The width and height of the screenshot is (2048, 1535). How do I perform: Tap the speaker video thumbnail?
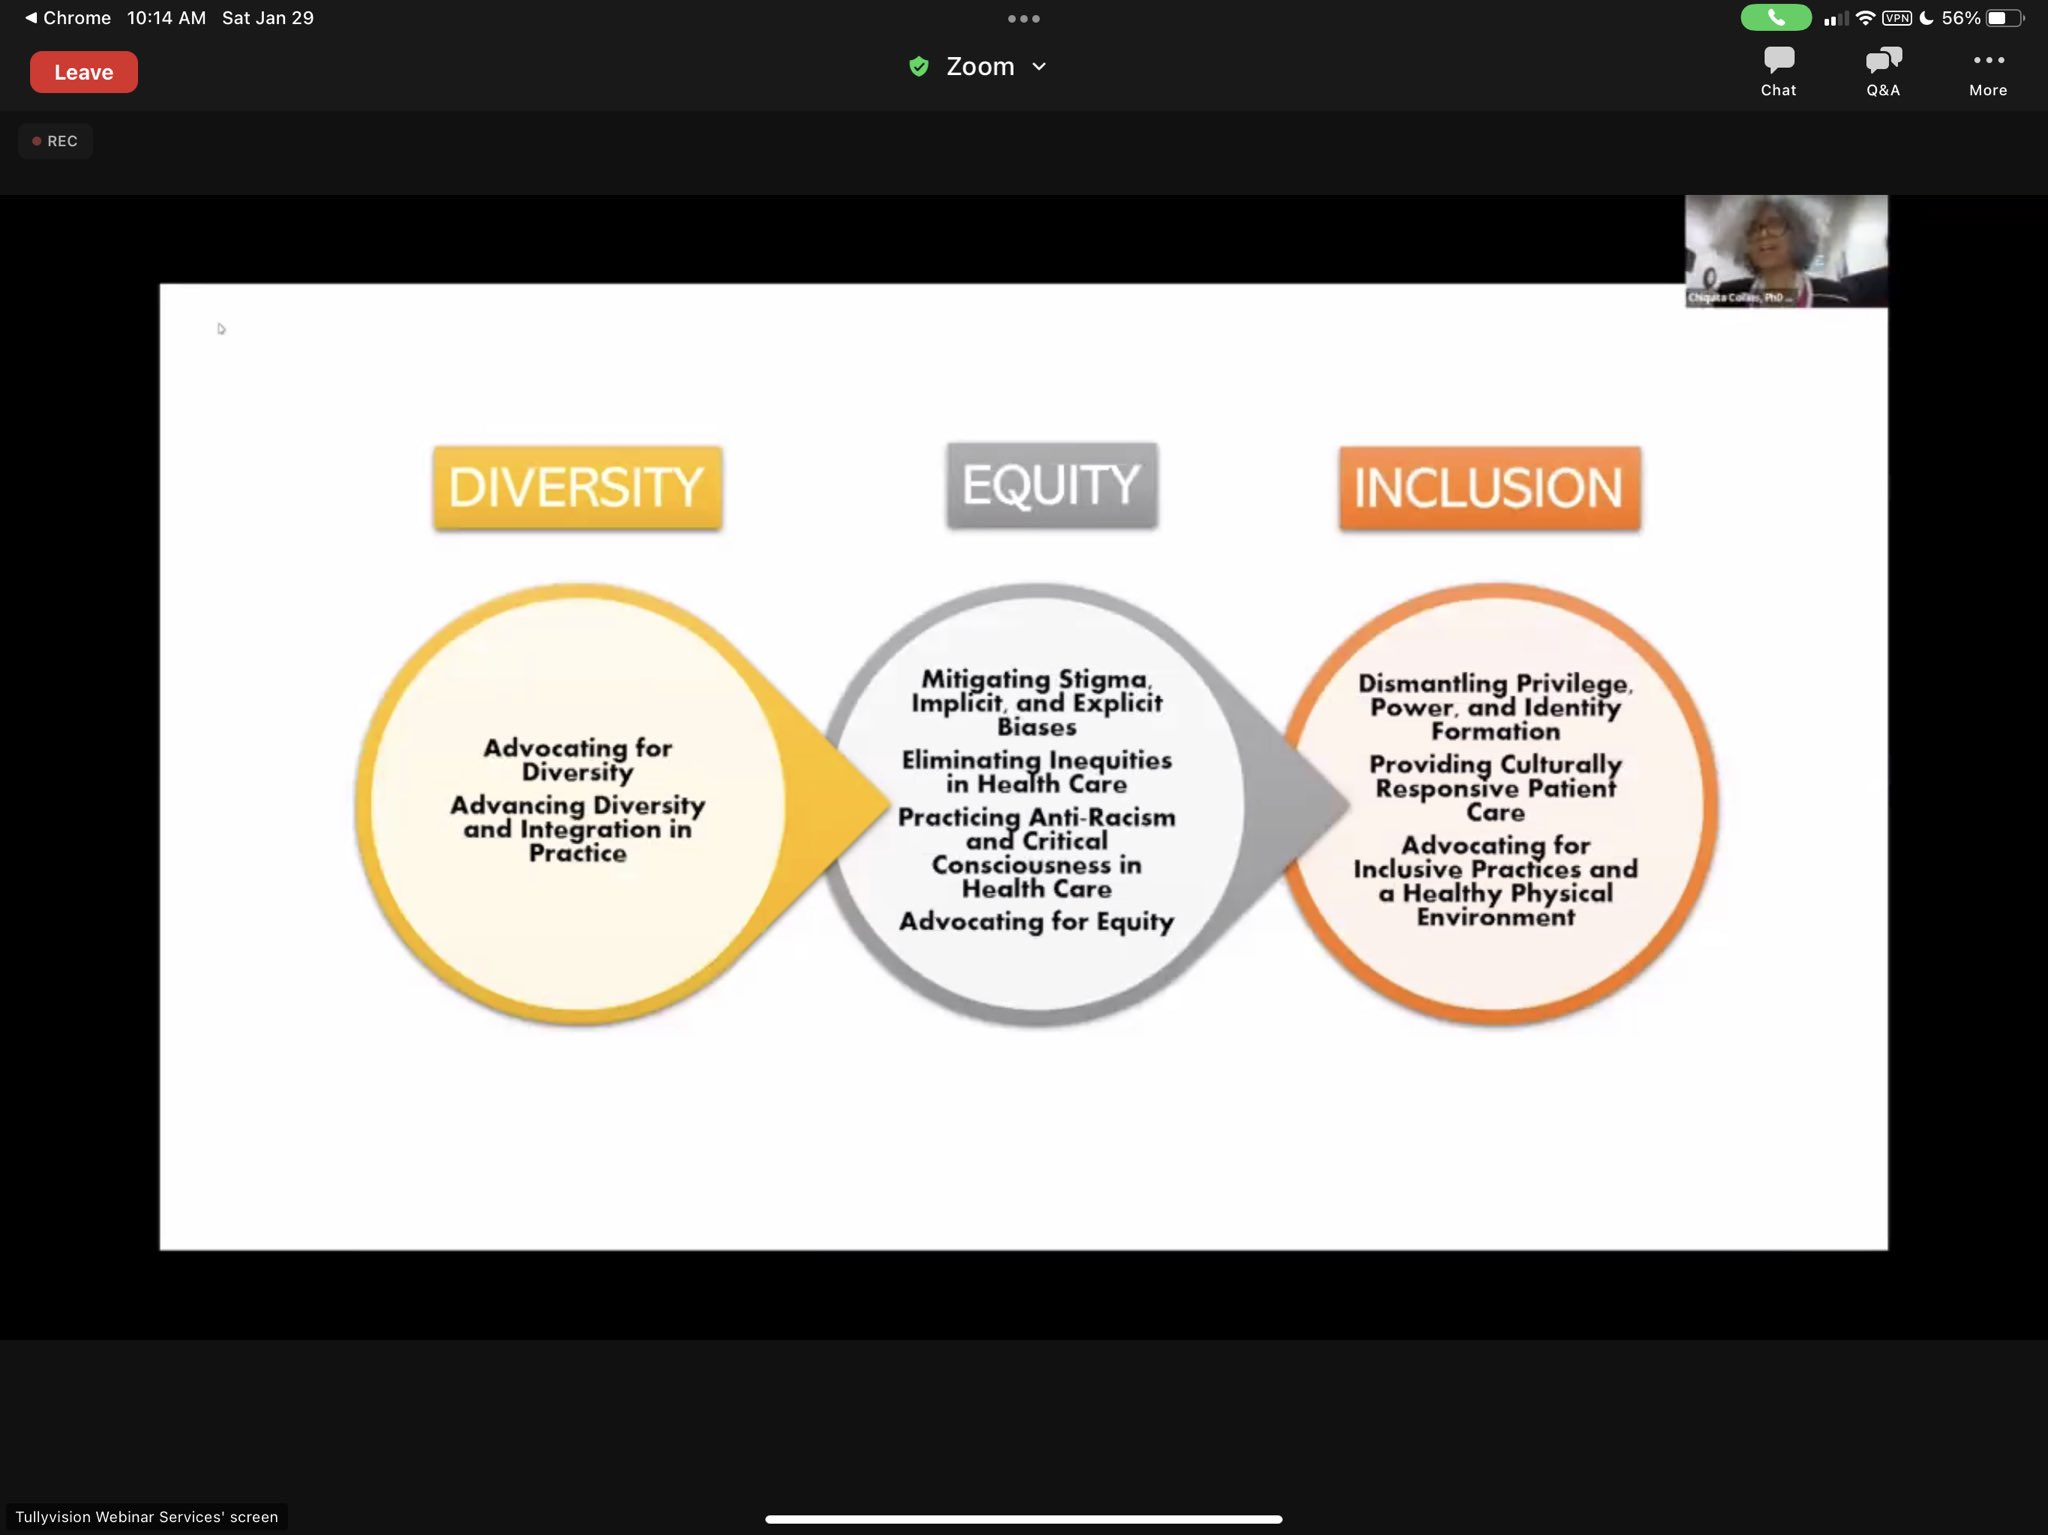point(1785,251)
